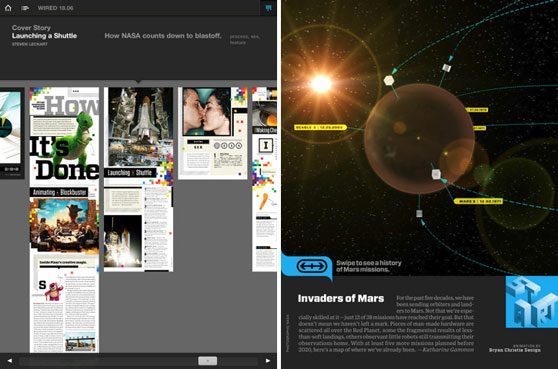Select the Beagle 2 yellow mission label
The image size is (558, 369).
point(320,127)
